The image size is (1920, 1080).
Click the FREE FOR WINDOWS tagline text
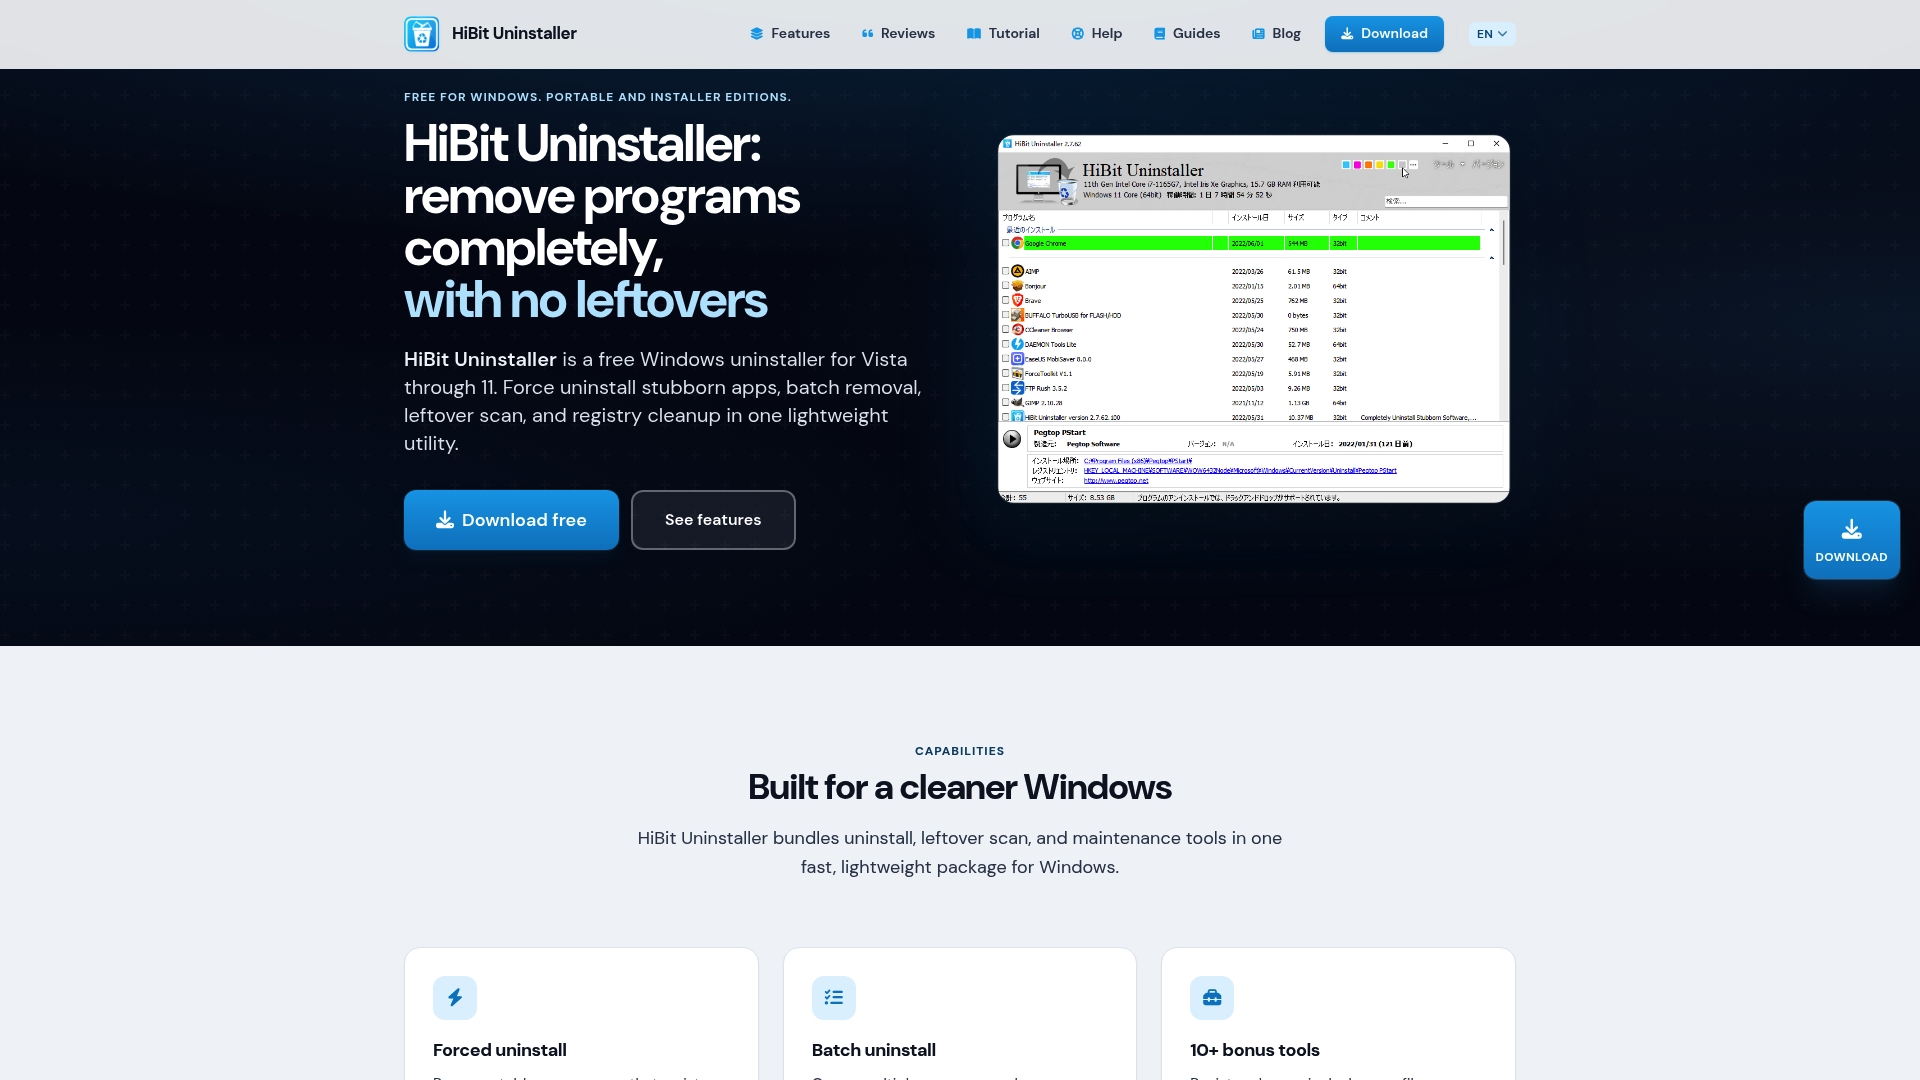coord(597,97)
